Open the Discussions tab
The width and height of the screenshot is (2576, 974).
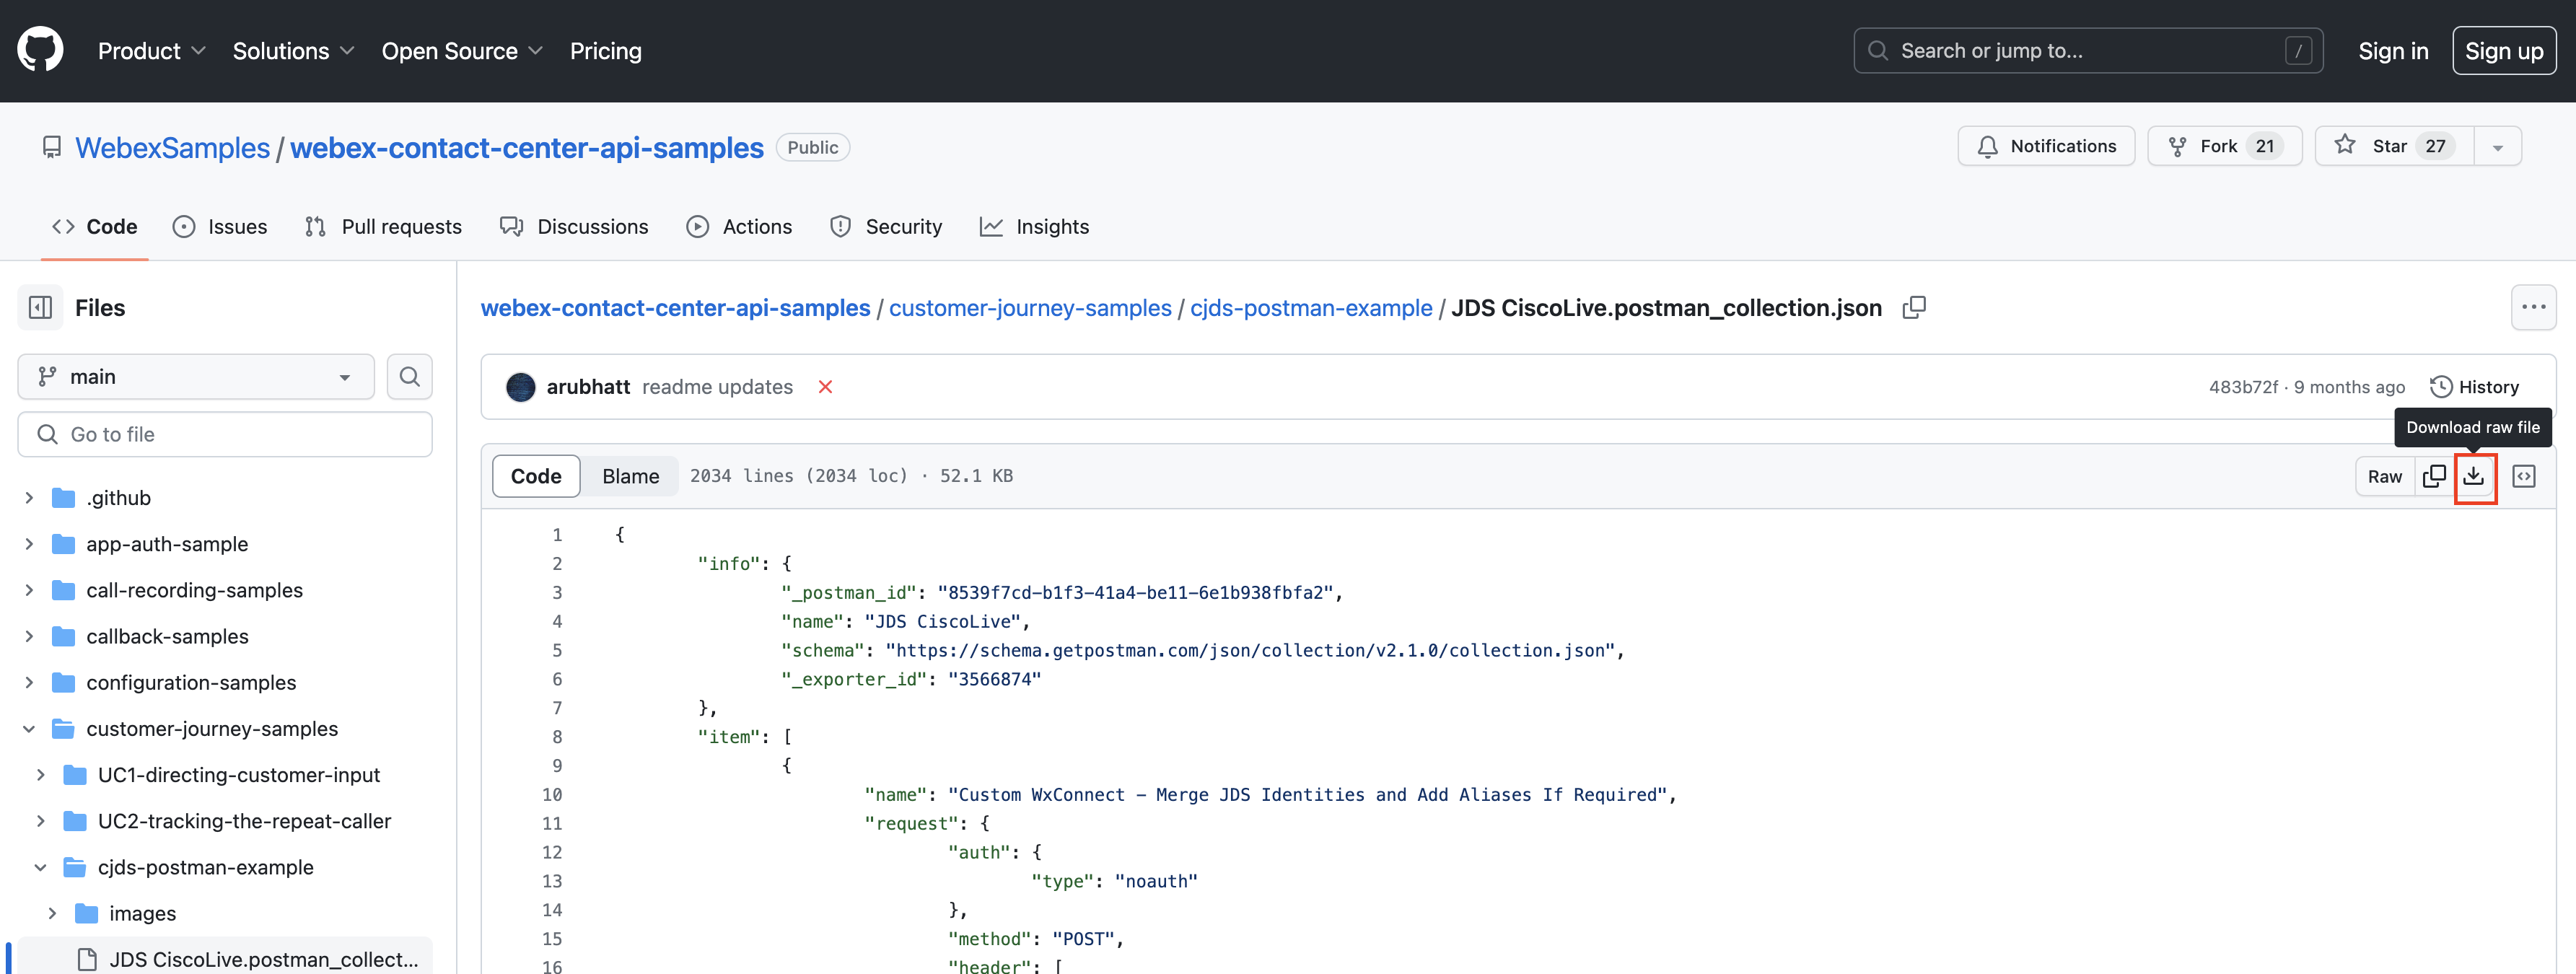[574, 227]
